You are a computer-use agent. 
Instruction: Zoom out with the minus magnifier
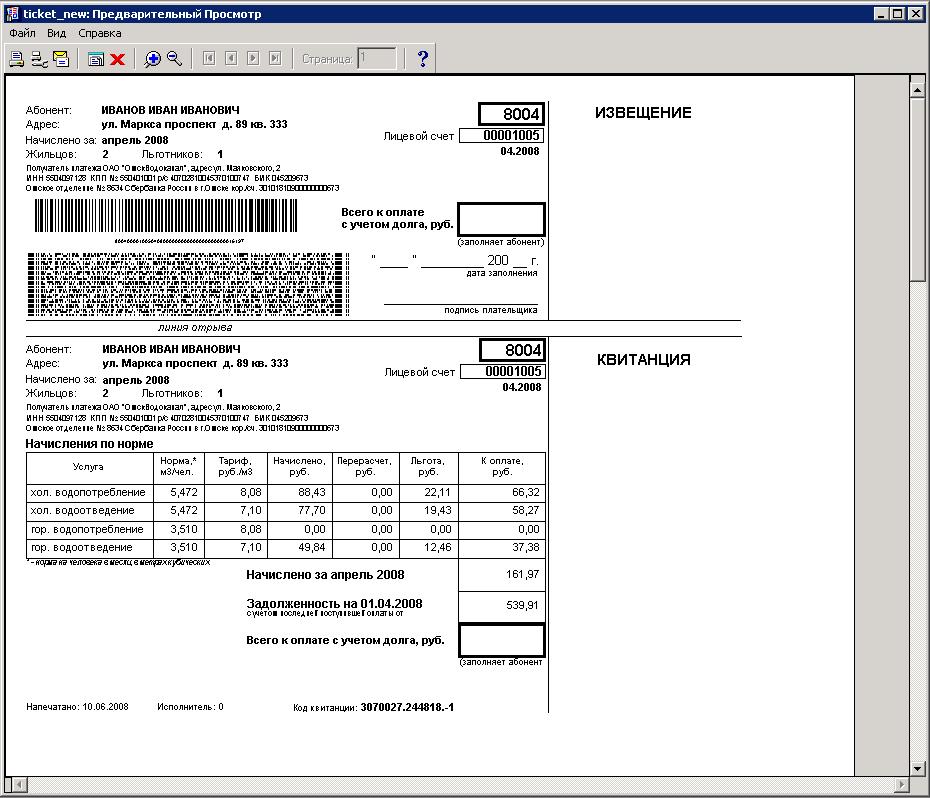coord(175,59)
